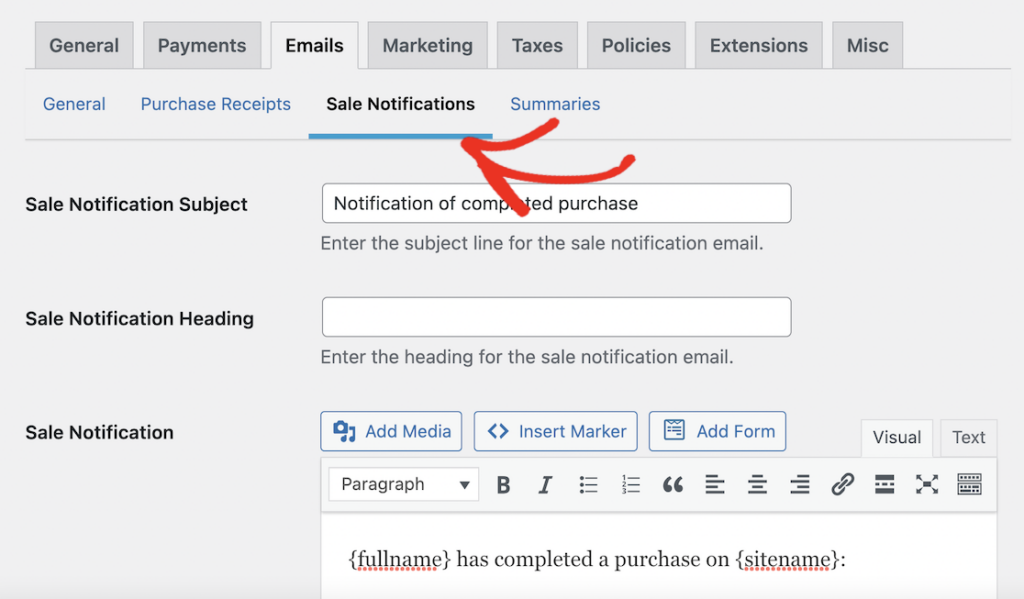The width and height of the screenshot is (1024, 599).
Task: Click the Insert Read More tag icon
Action: coord(884,485)
